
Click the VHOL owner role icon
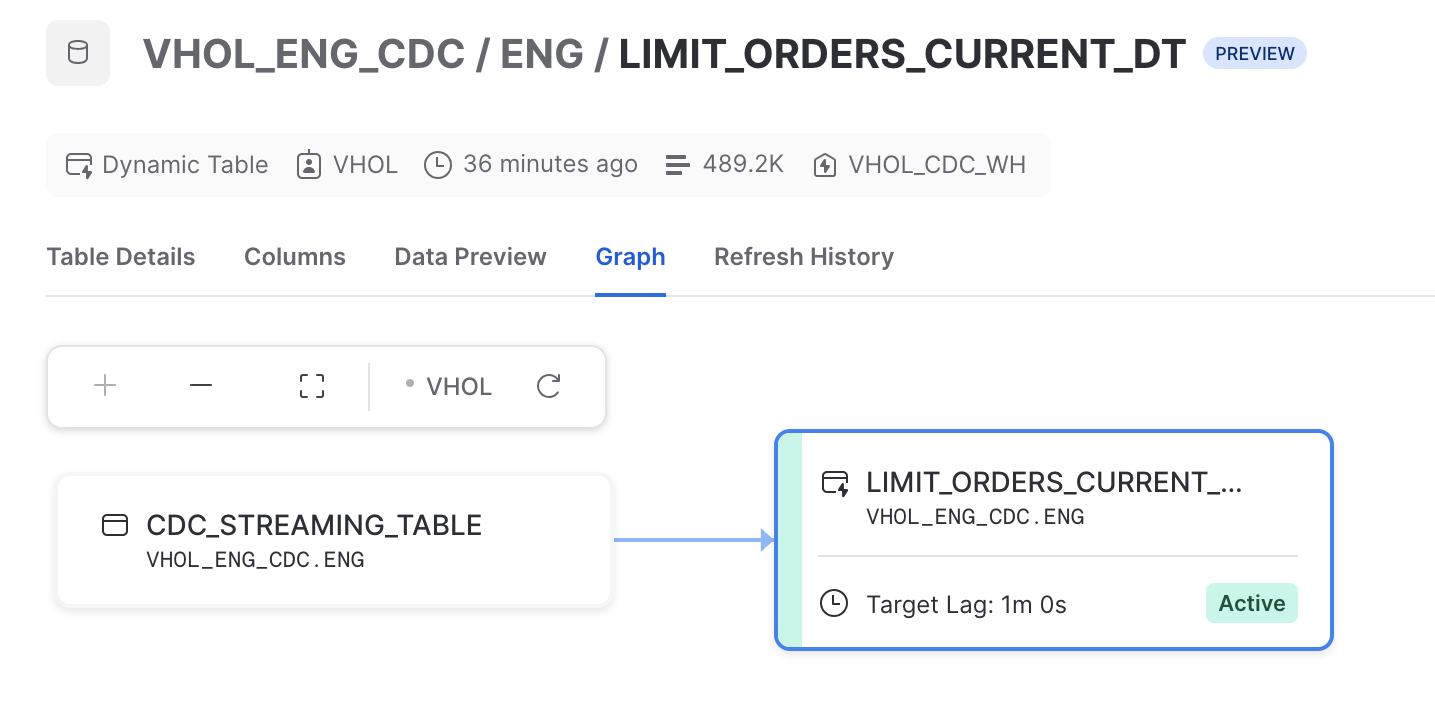click(x=308, y=165)
